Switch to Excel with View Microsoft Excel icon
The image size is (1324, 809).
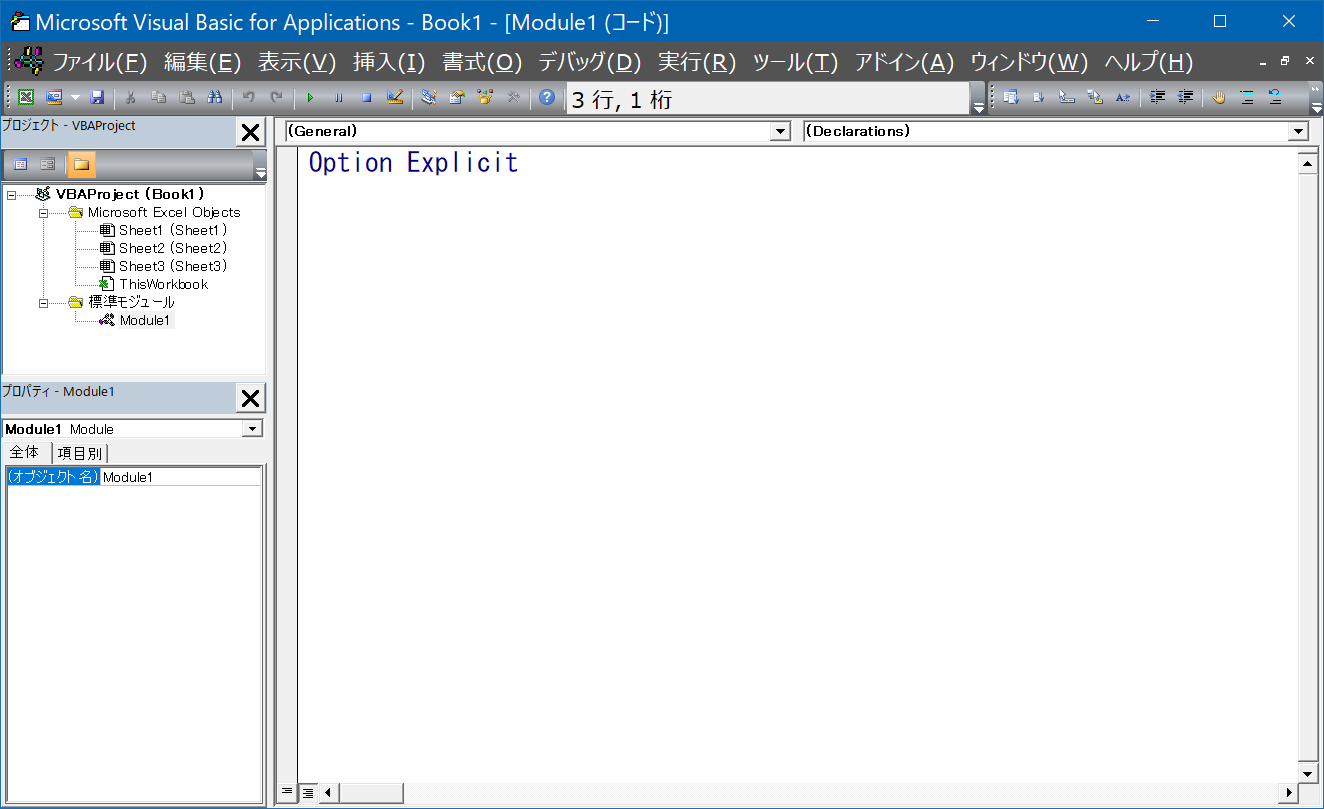(26, 97)
